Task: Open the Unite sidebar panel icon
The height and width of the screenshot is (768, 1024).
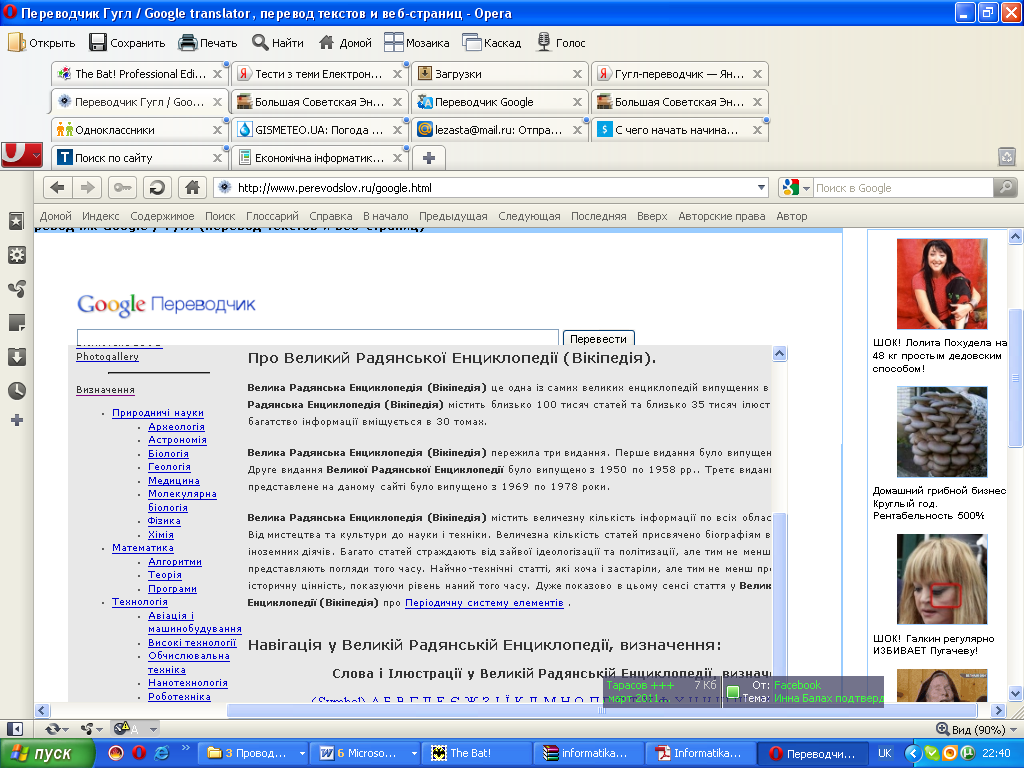Action: coord(17,289)
